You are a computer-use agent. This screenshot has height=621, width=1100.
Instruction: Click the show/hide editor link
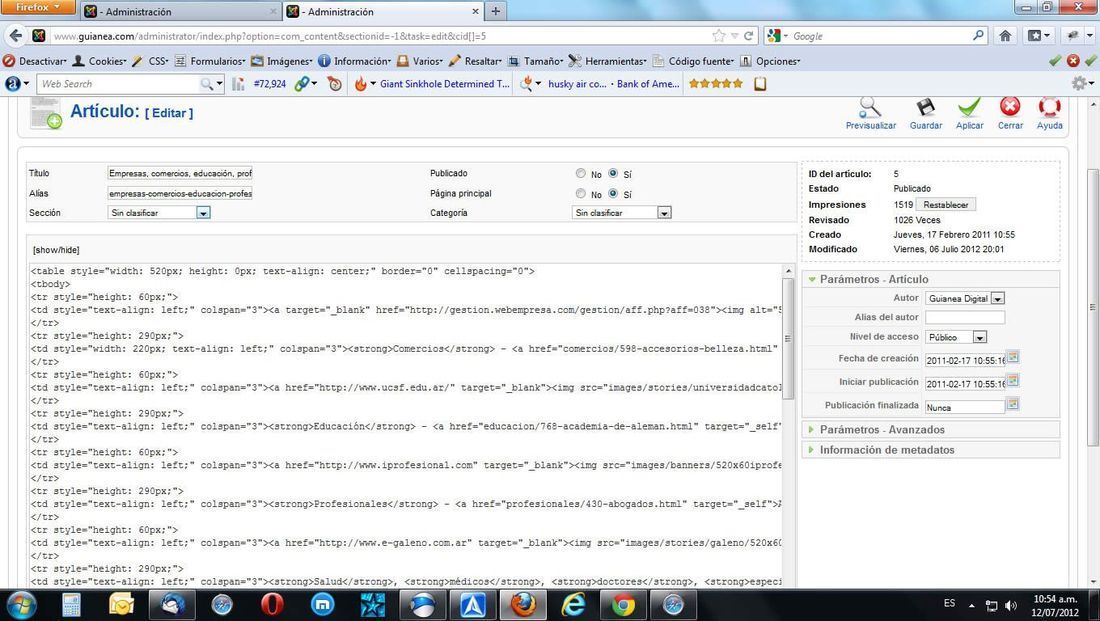click(56, 250)
